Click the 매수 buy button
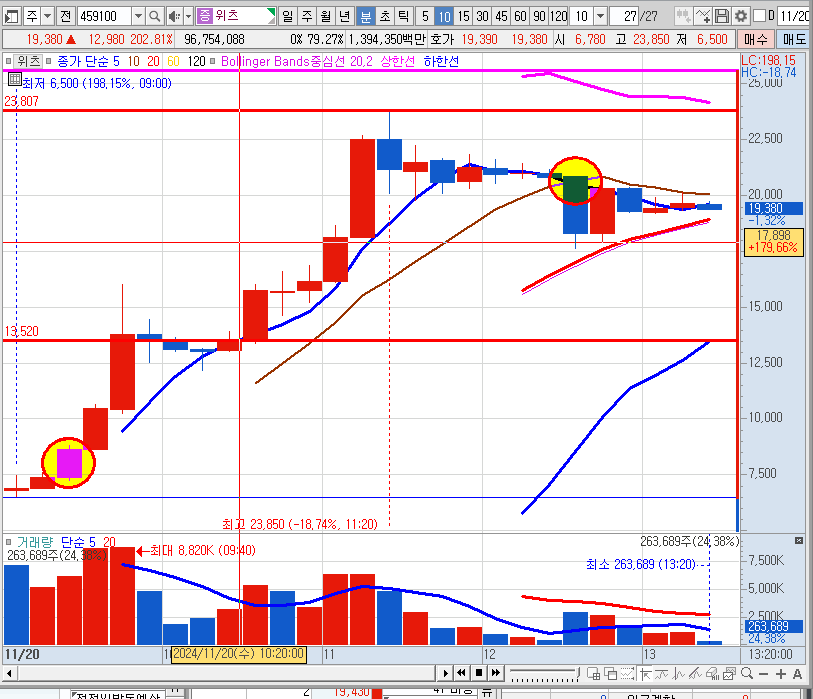 click(x=755, y=39)
